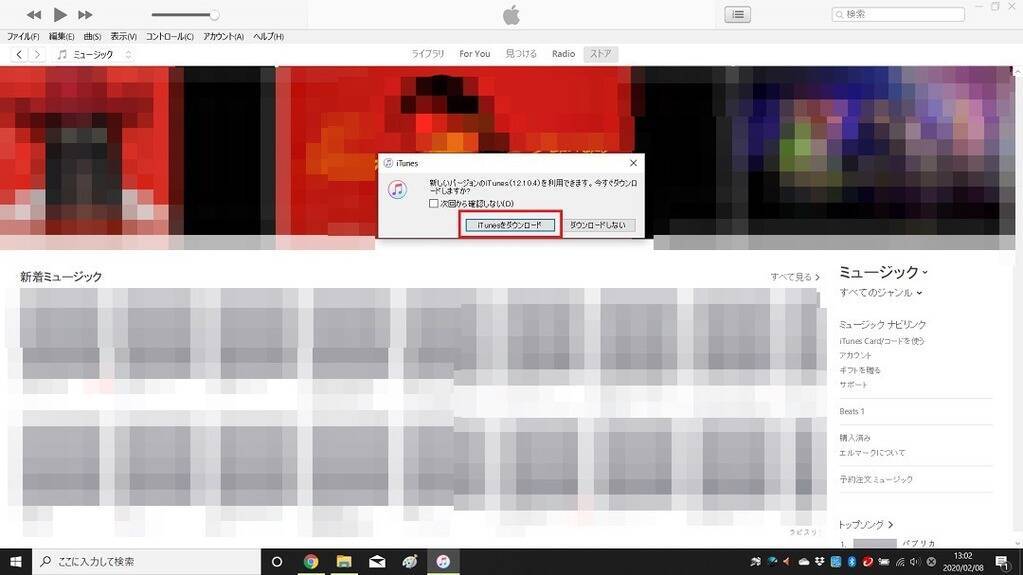The width and height of the screenshot is (1023, 575).
Task: Click the search field in iTunes
Action: (898, 14)
